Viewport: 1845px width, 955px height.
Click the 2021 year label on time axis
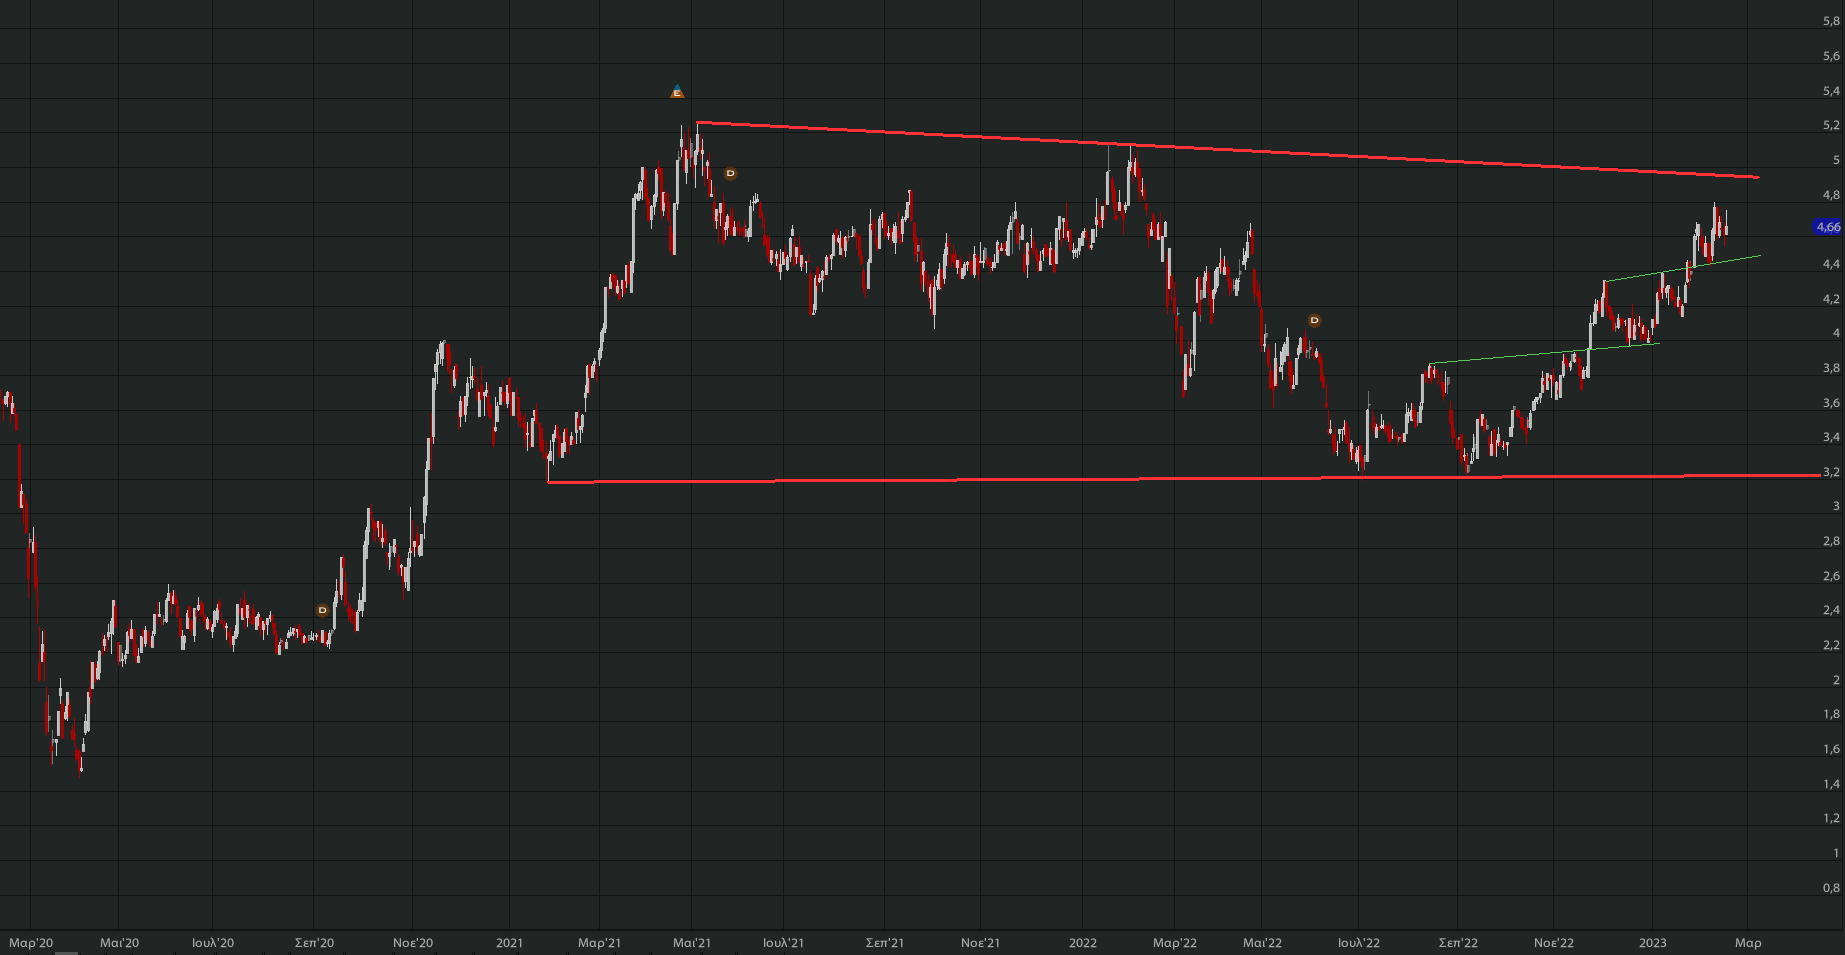(509, 942)
